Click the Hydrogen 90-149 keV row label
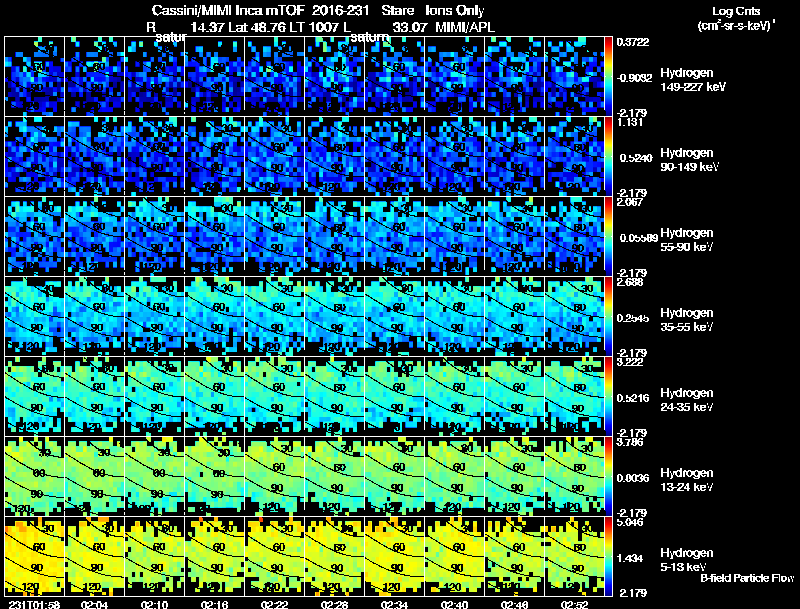This screenshot has width=800, height=609. tap(689, 160)
